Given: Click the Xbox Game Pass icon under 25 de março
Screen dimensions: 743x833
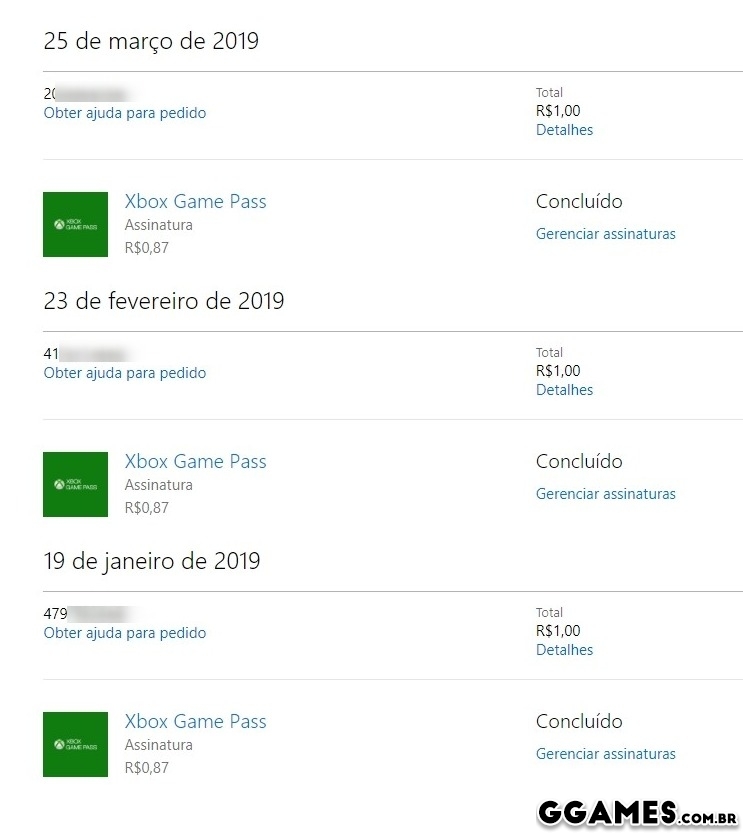Looking at the screenshot, I should coord(75,224).
